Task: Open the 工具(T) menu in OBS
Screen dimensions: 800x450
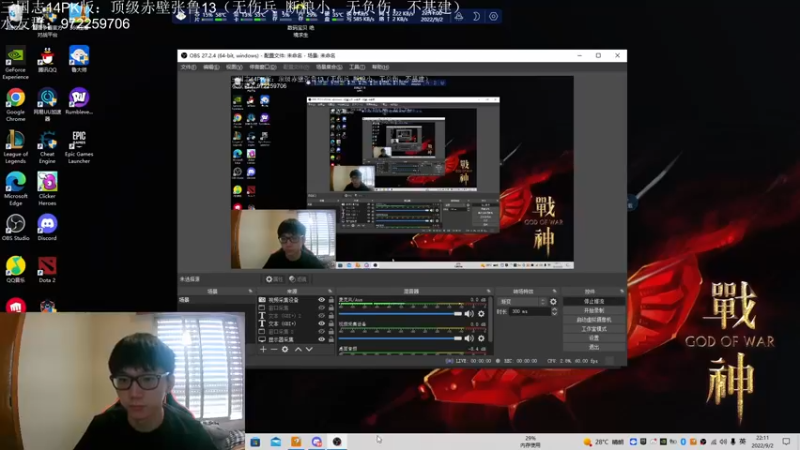Action: pyautogui.click(x=357, y=67)
